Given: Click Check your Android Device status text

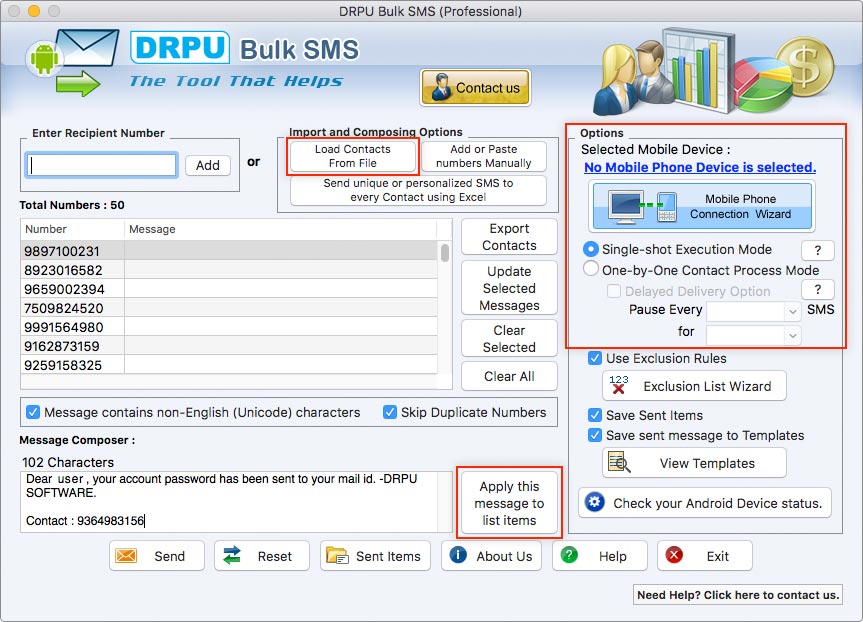Looking at the screenshot, I should pyautogui.click(x=718, y=503).
